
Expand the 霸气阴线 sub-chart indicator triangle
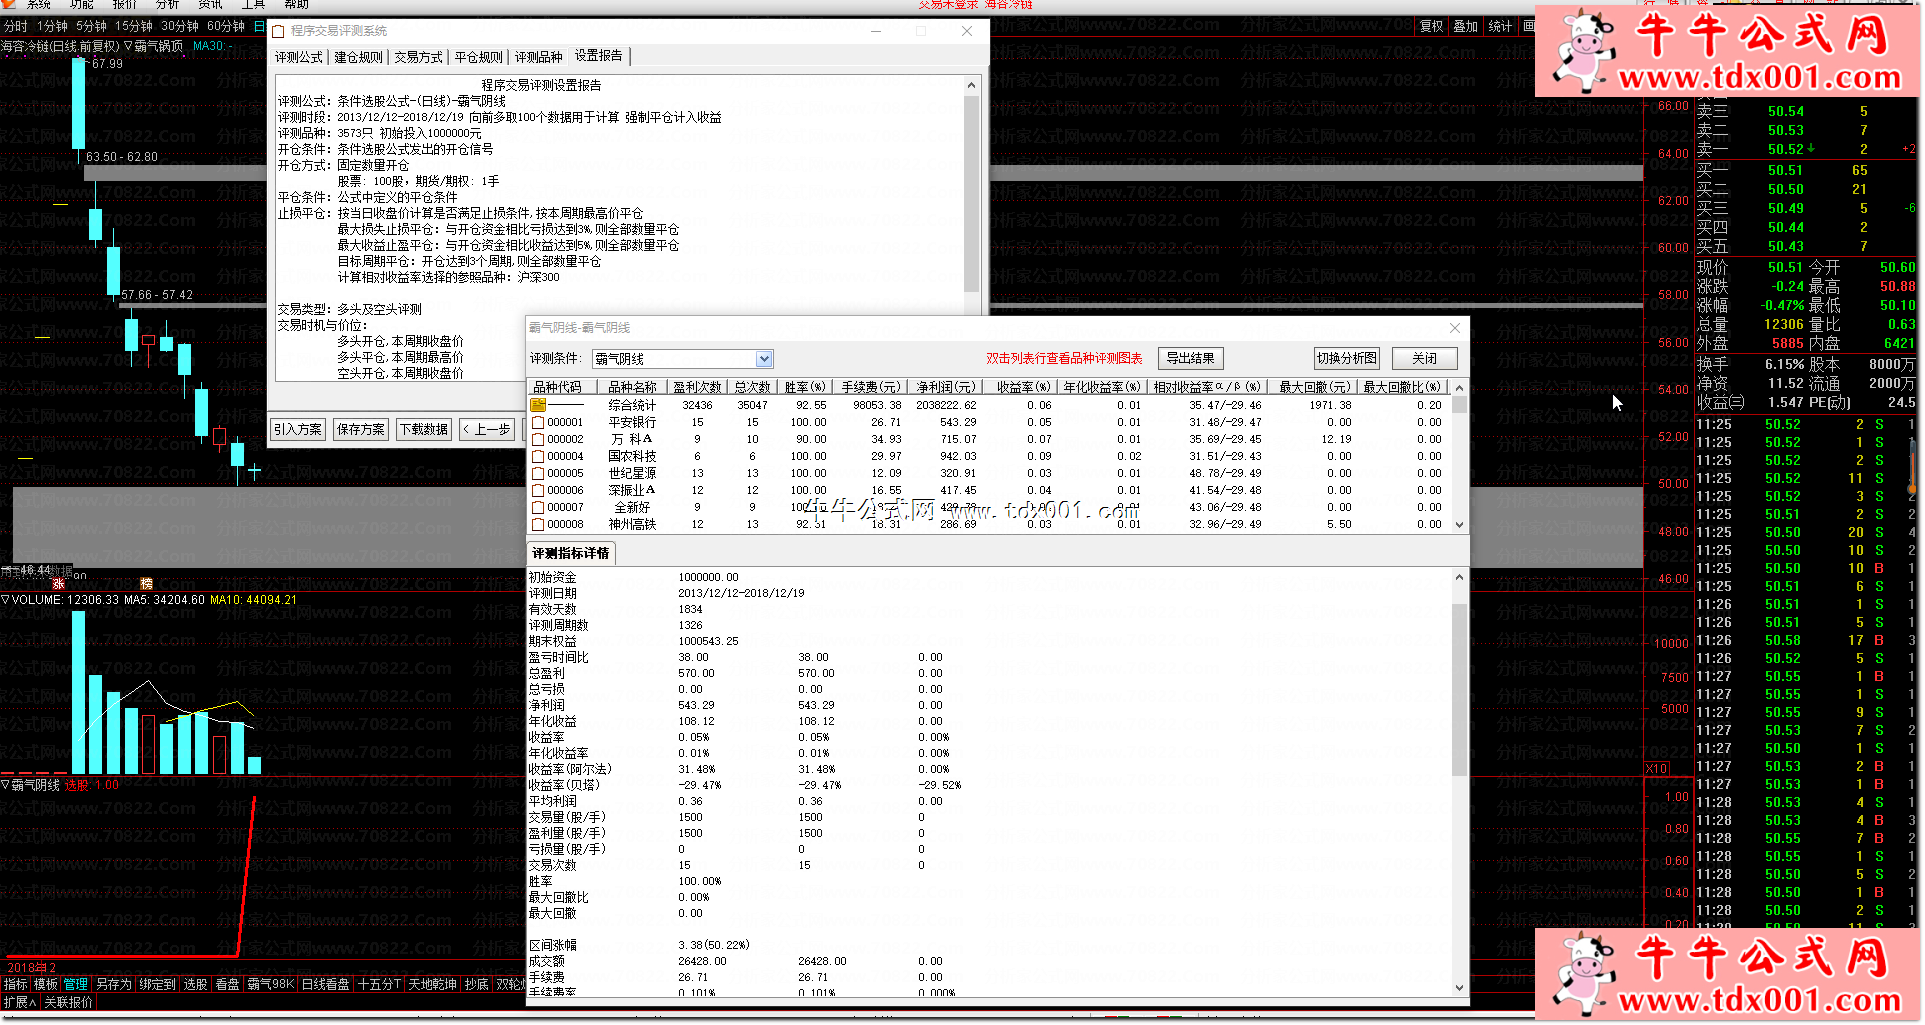(x=5, y=785)
